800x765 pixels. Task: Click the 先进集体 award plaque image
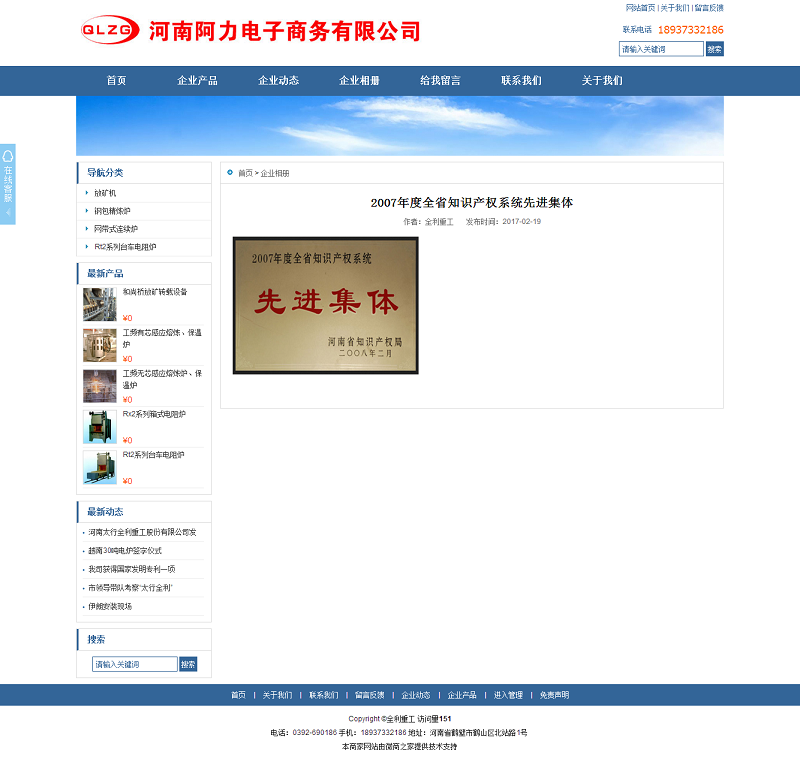[x=325, y=305]
